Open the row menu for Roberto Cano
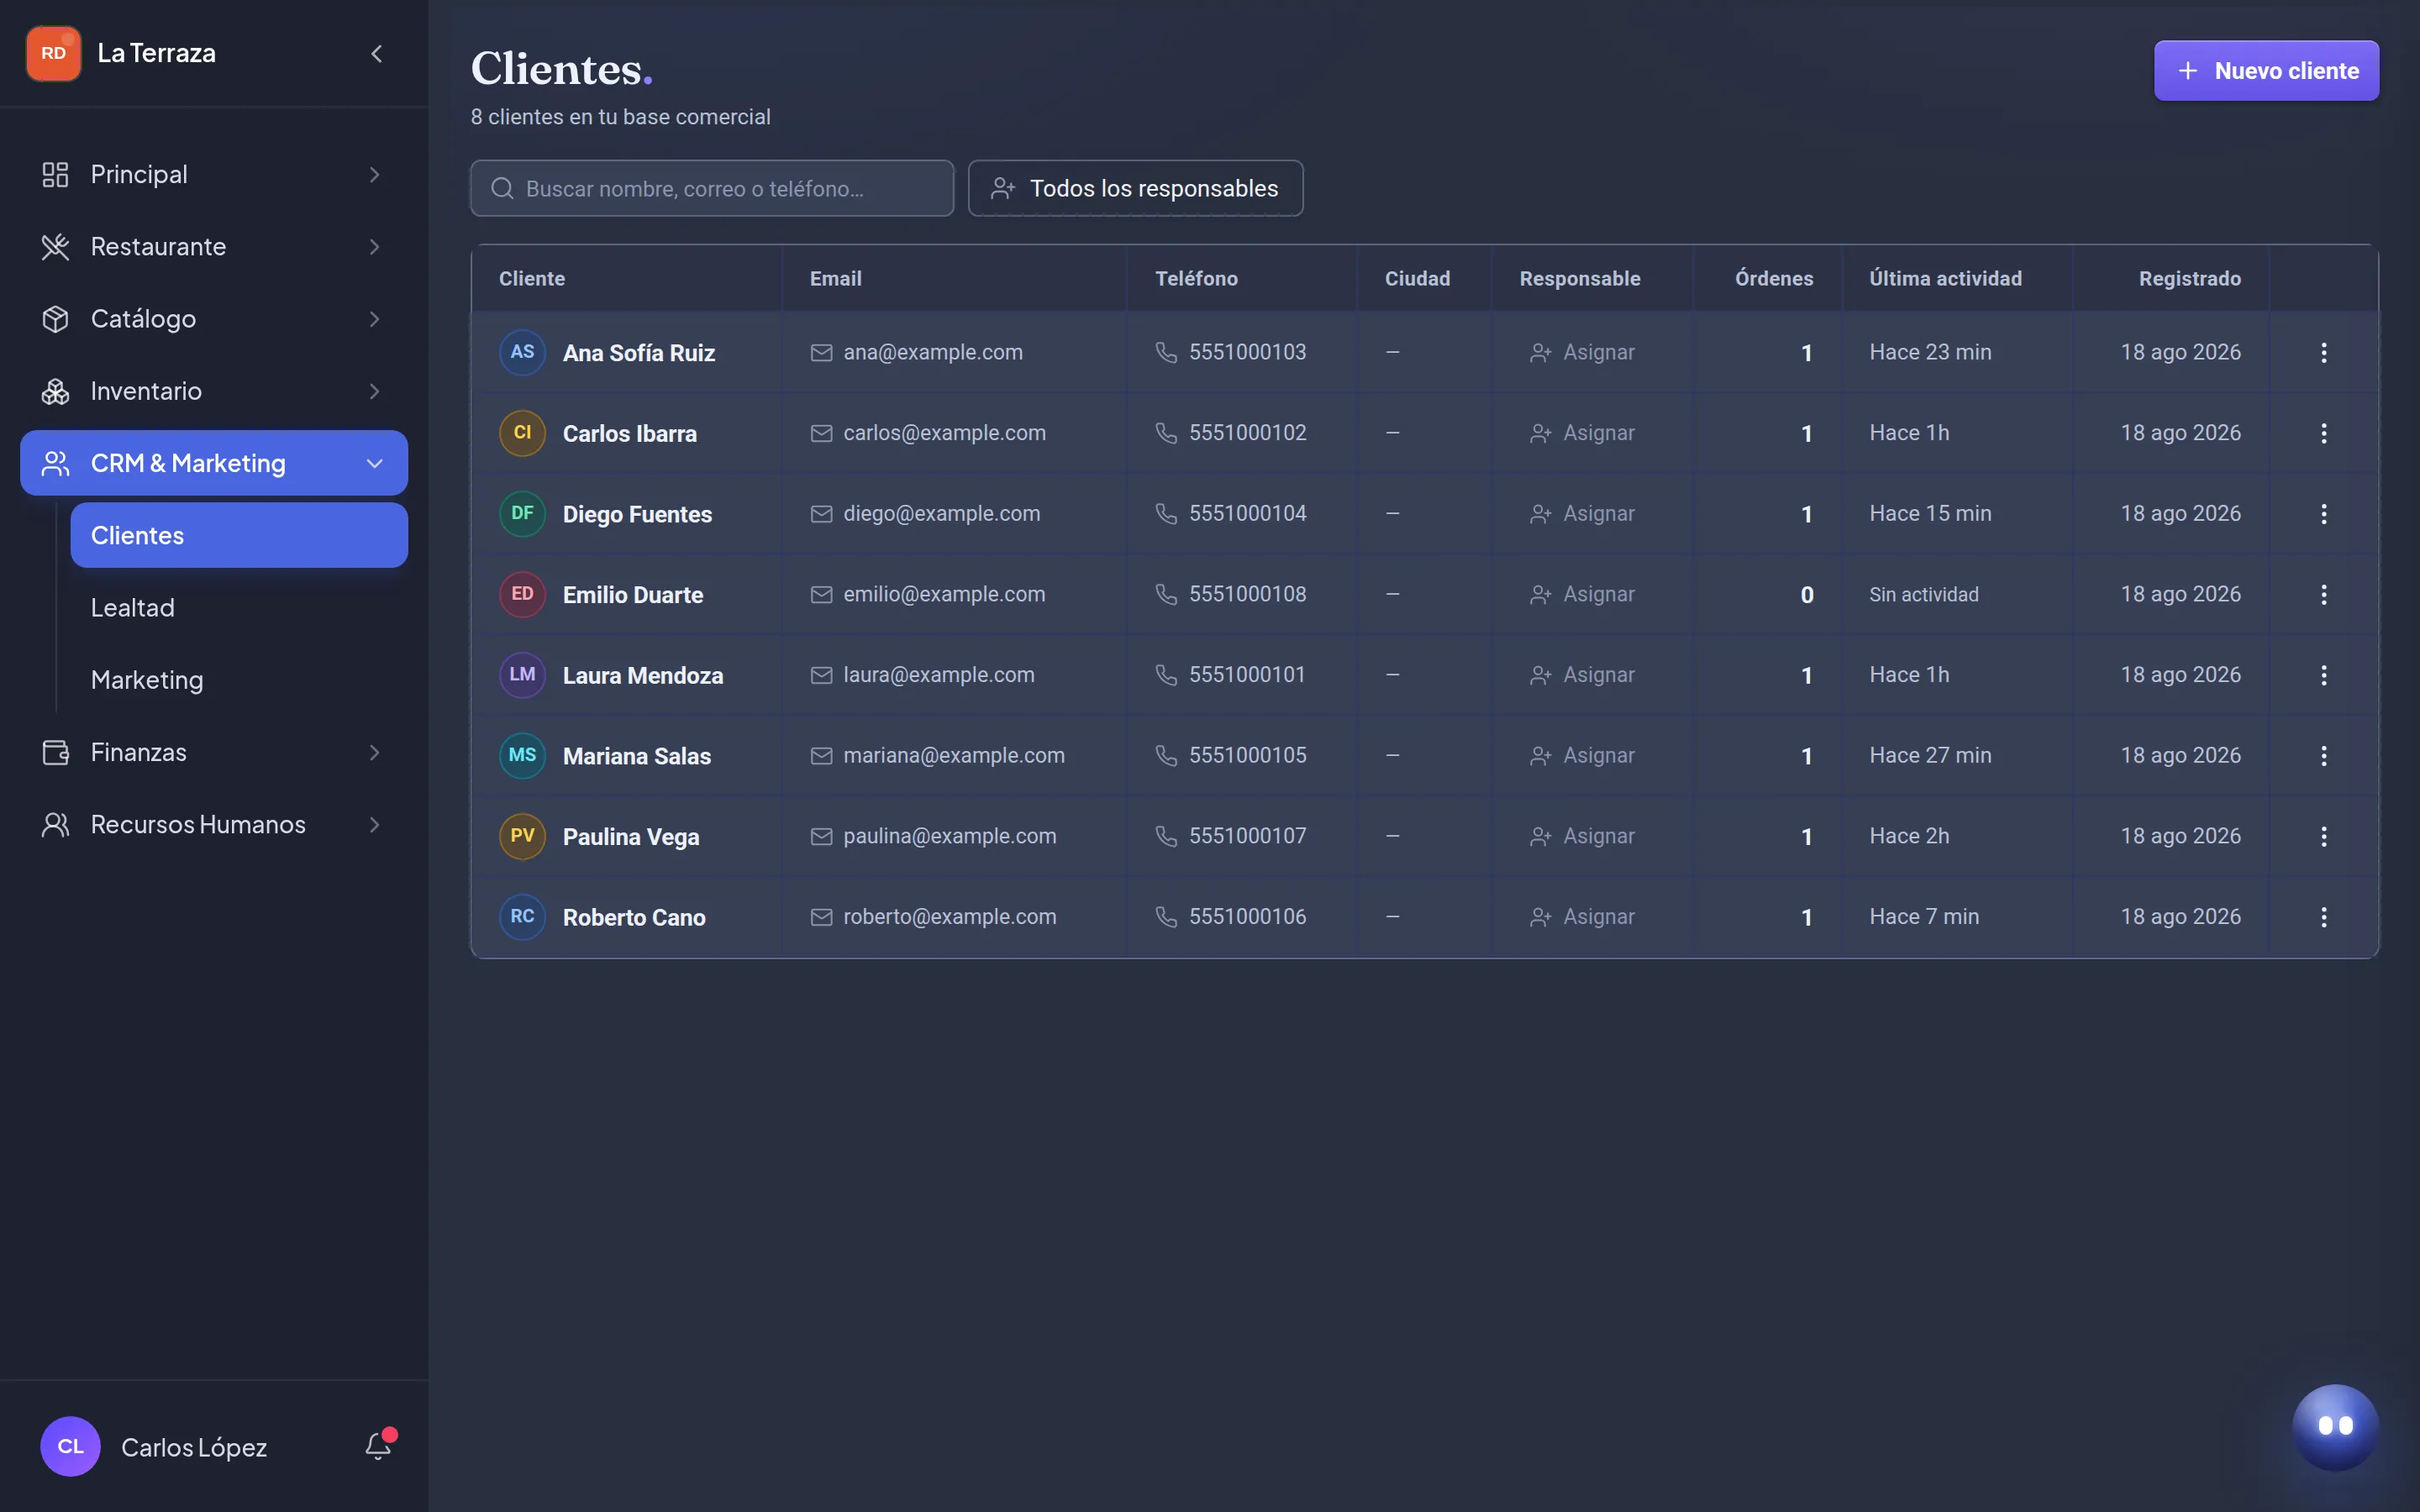This screenshot has height=1512, width=2420. (2324, 917)
